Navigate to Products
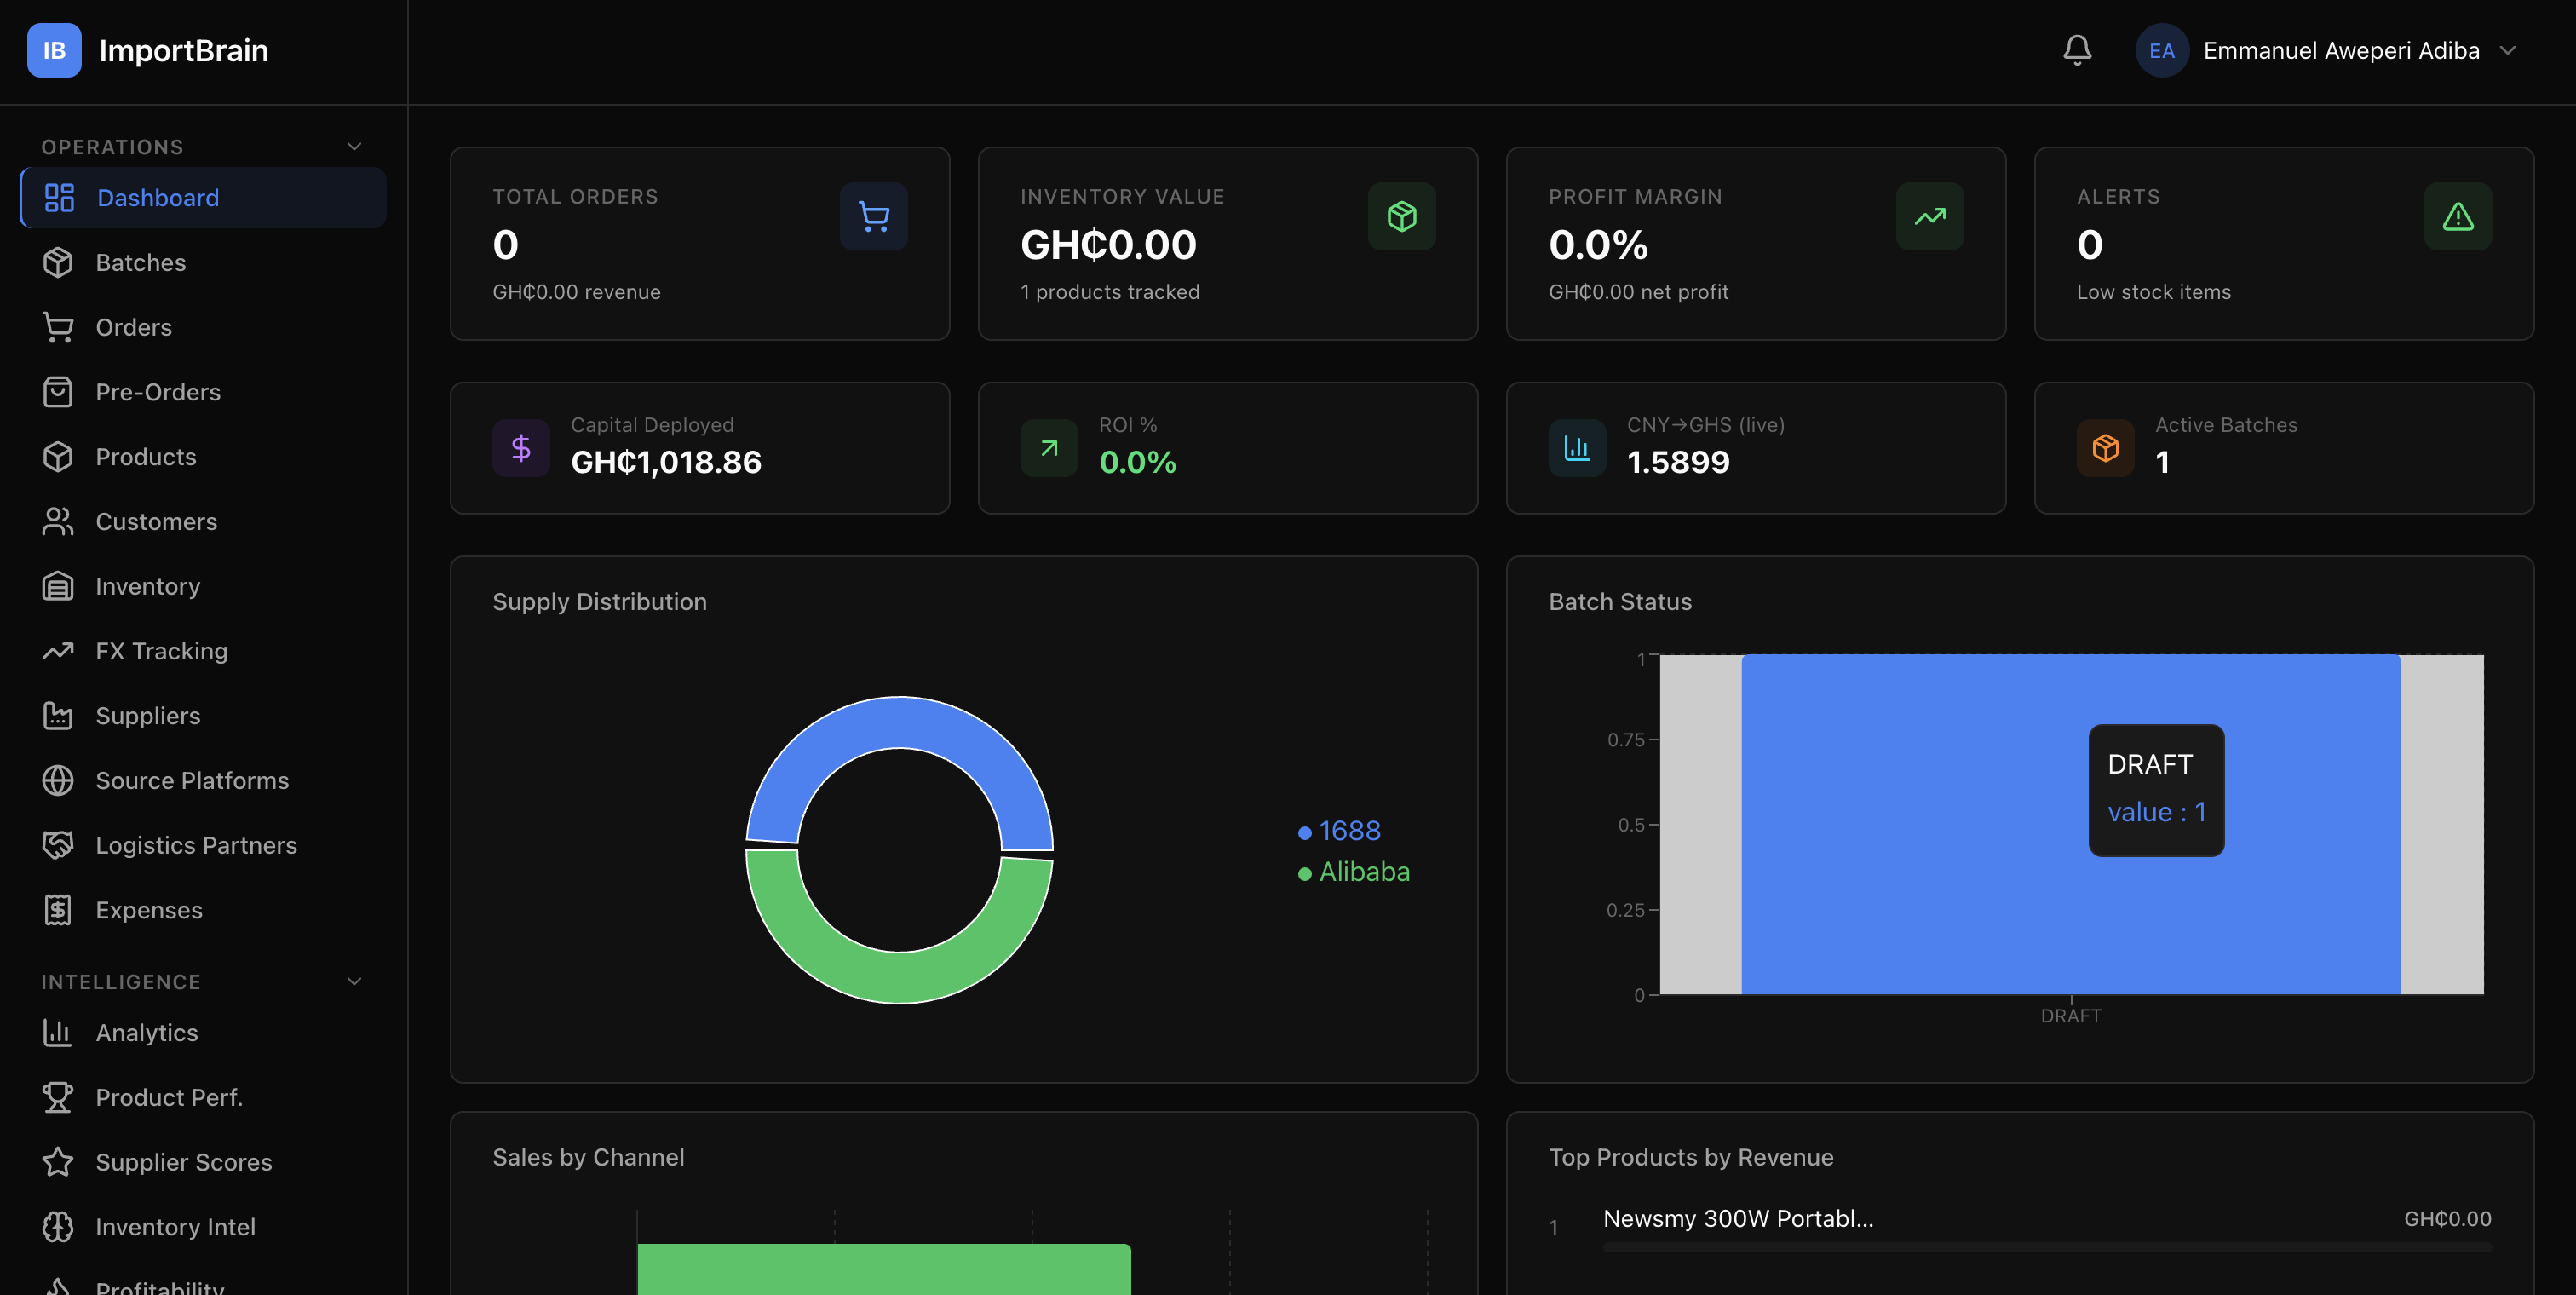Viewport: 2576px width, 1295px height. pos(203,457)
